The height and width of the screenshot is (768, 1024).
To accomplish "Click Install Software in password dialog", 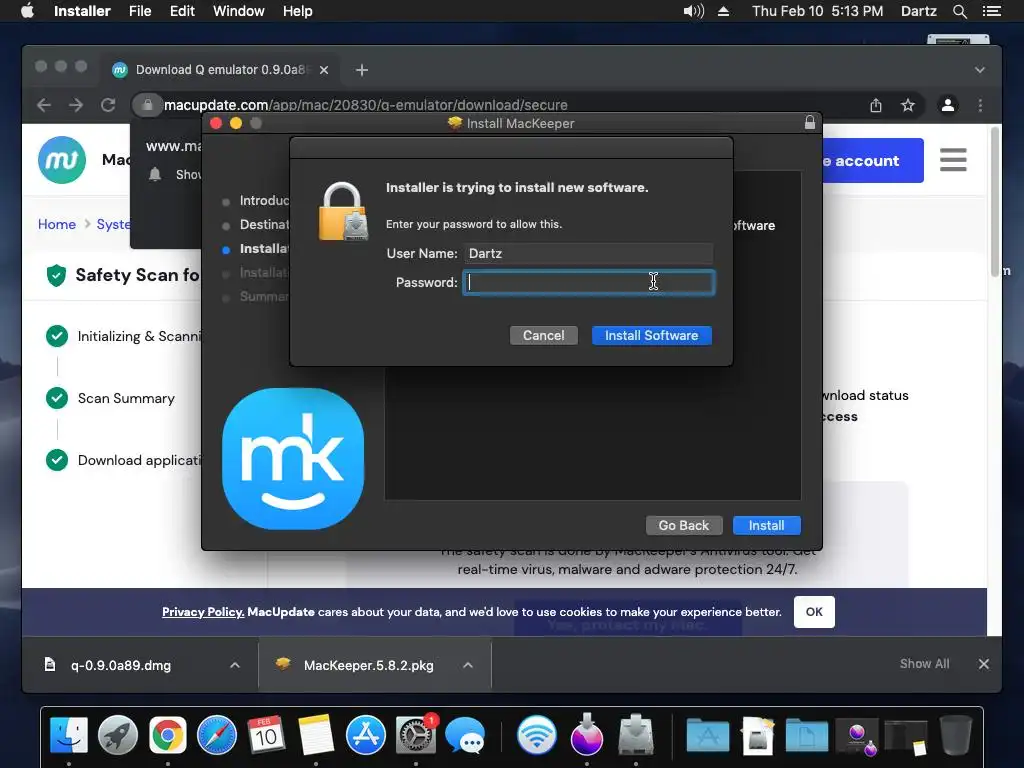I will click(651, 336).
